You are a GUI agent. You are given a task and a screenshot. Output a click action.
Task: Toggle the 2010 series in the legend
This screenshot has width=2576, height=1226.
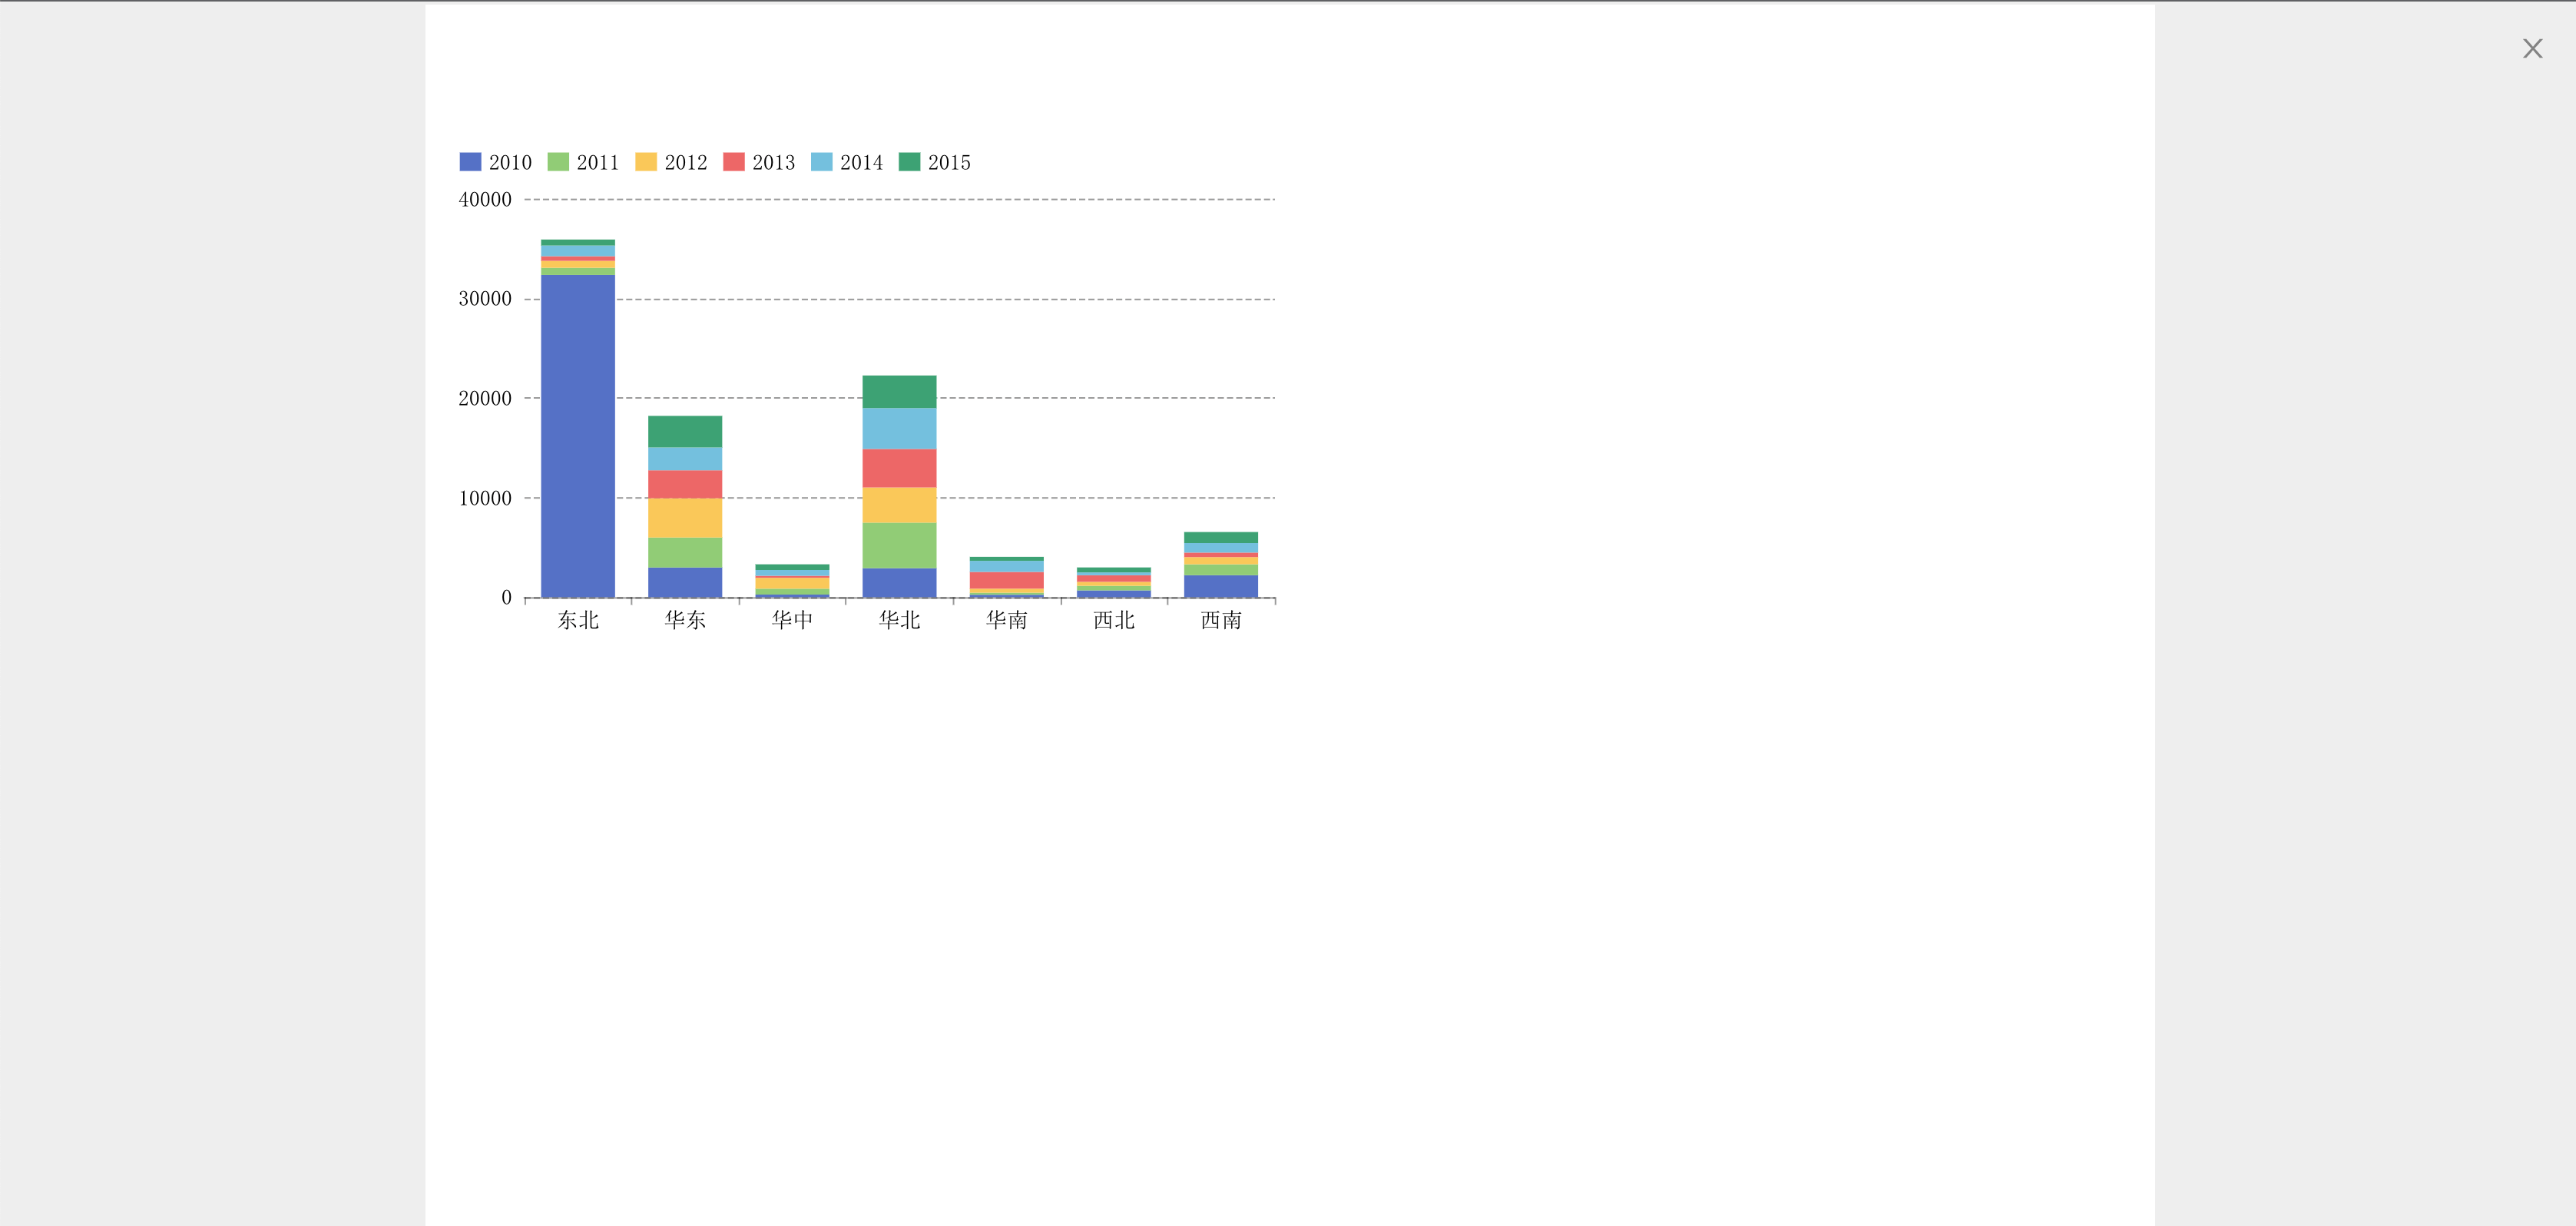(496, 162)
